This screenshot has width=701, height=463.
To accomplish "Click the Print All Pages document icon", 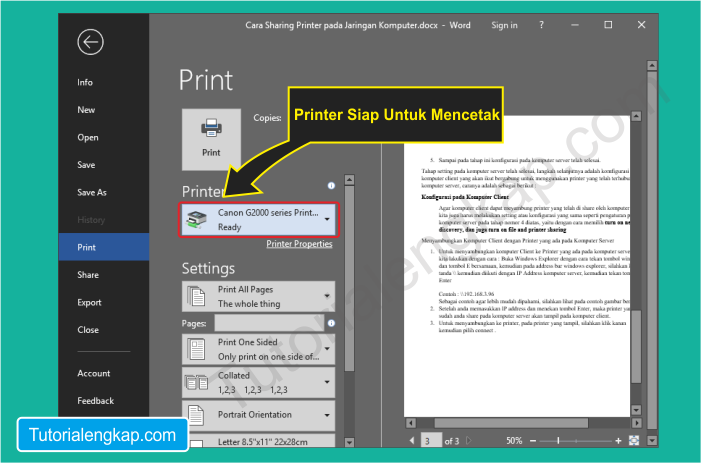I will 196,296.
